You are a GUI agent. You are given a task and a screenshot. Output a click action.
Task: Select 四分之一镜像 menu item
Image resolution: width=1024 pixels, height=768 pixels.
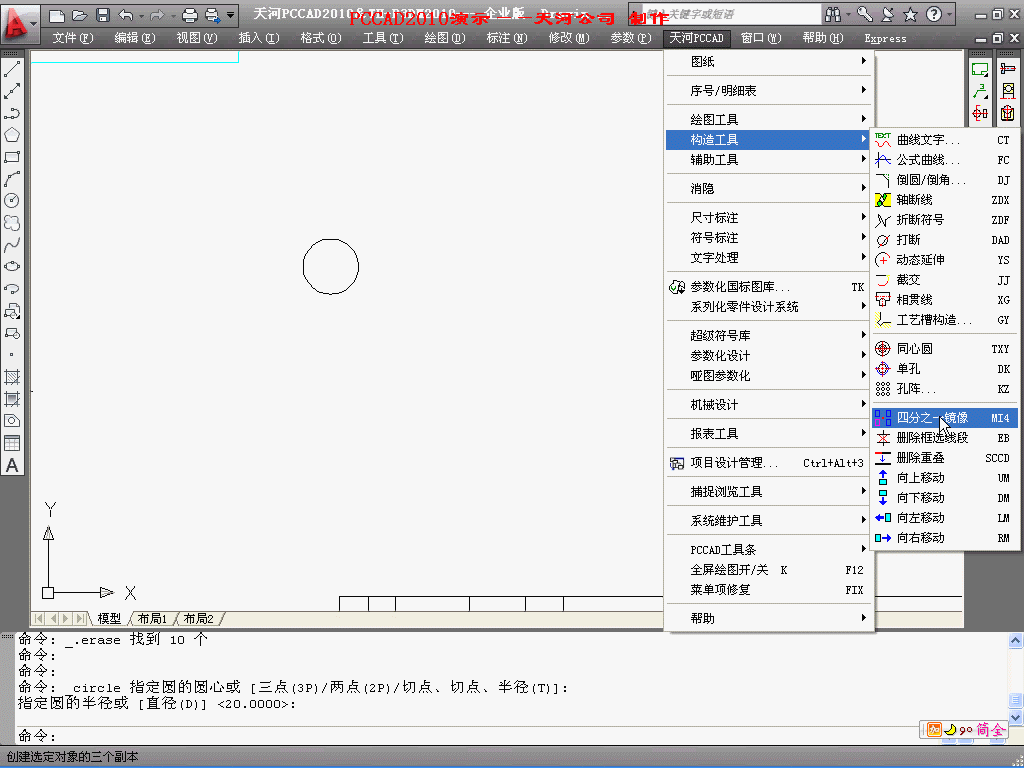(x=946, y=418)
